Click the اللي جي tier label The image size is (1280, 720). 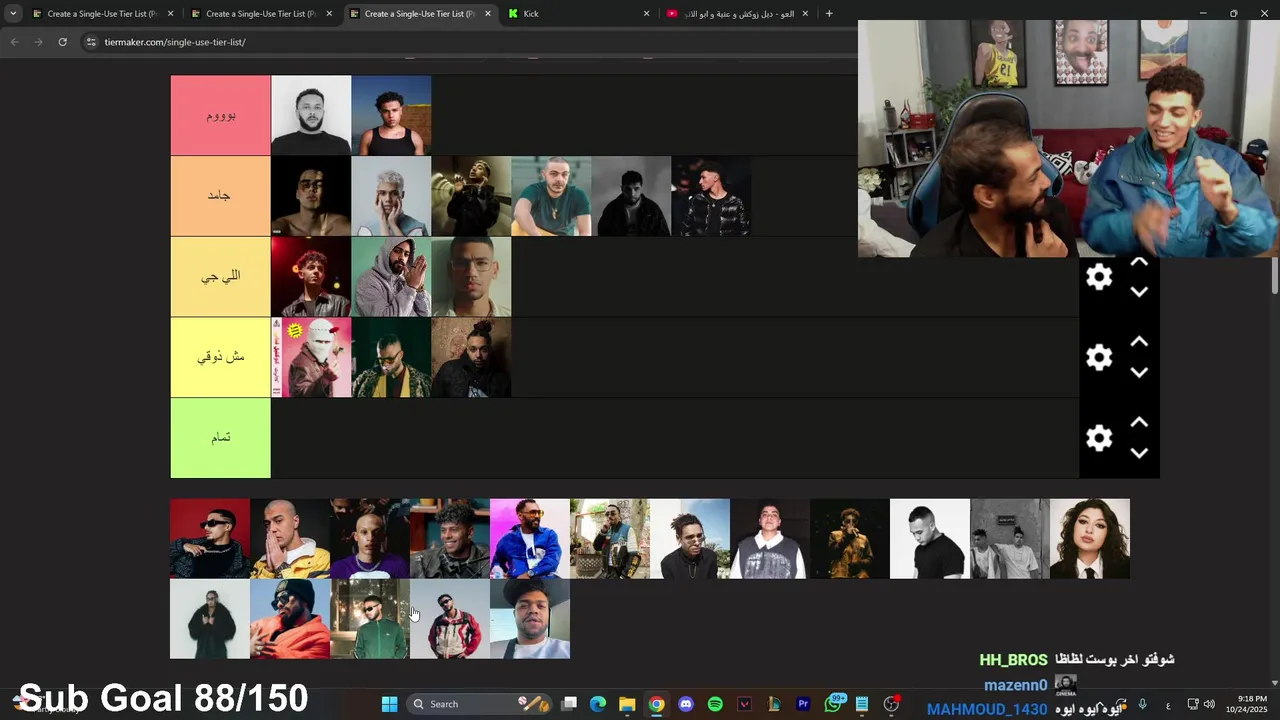(221, 277)
